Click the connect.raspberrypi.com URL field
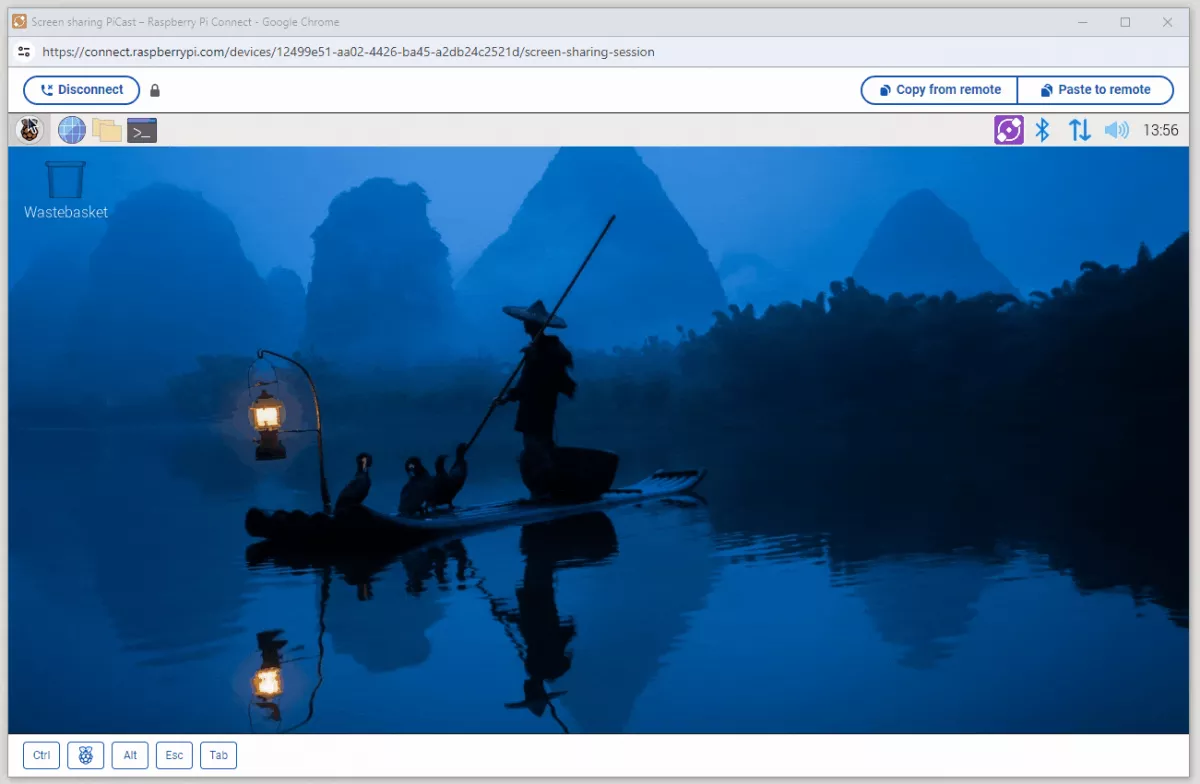 348,52
